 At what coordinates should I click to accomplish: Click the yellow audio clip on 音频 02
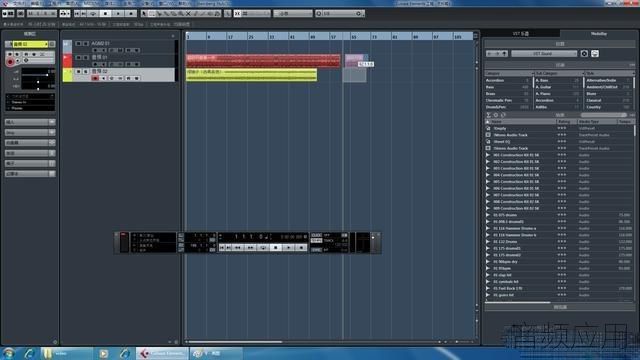point(251,75)
